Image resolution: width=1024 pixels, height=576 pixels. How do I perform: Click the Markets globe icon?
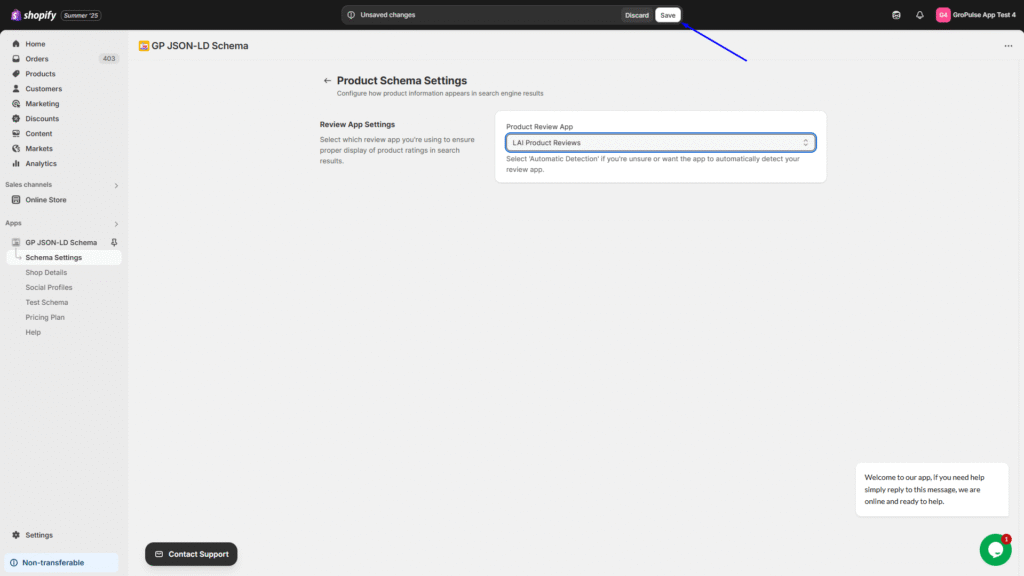16,149
